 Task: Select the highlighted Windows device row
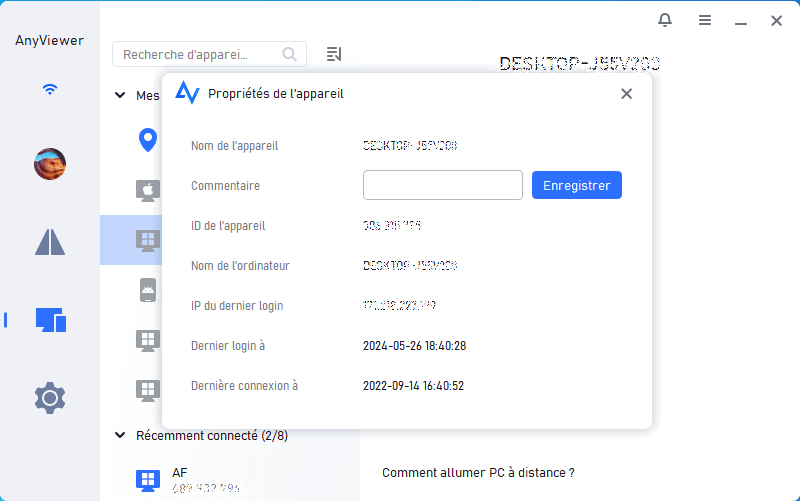point(131,240)
